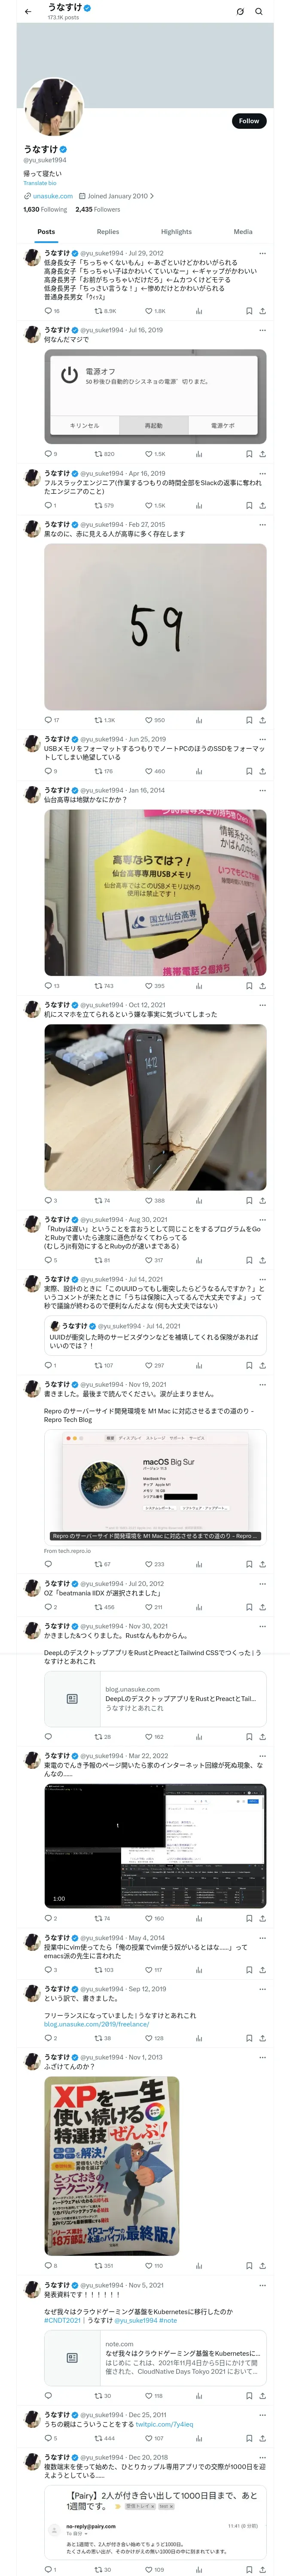The image size is (290, 2576).
Task: View analytics of Oct 12, 2021 post
Action: point(198,1201)
